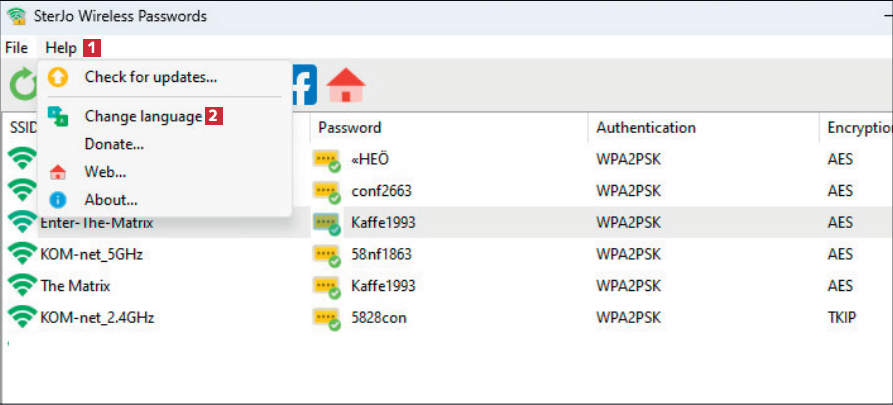Viewport: 893px width, 405px height.
Task: Sort by the Authentication column header
Action: tap(645, 128)
